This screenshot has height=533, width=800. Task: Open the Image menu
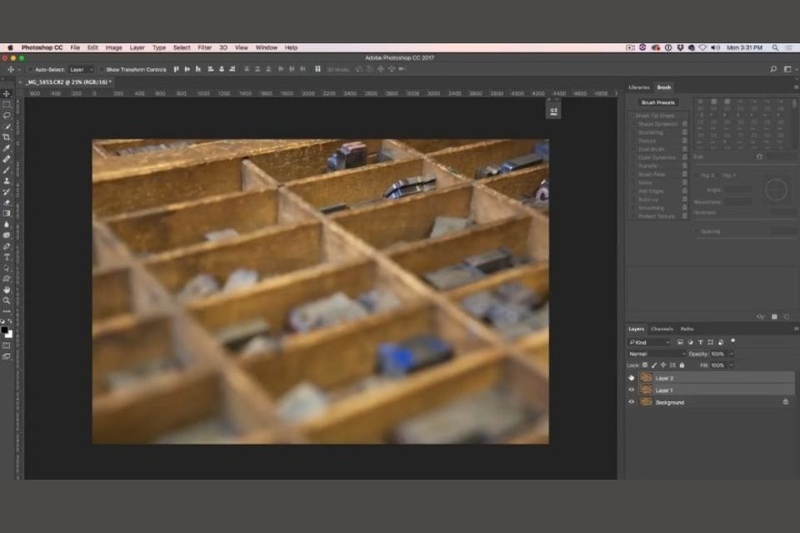click(x=113, y=47)
